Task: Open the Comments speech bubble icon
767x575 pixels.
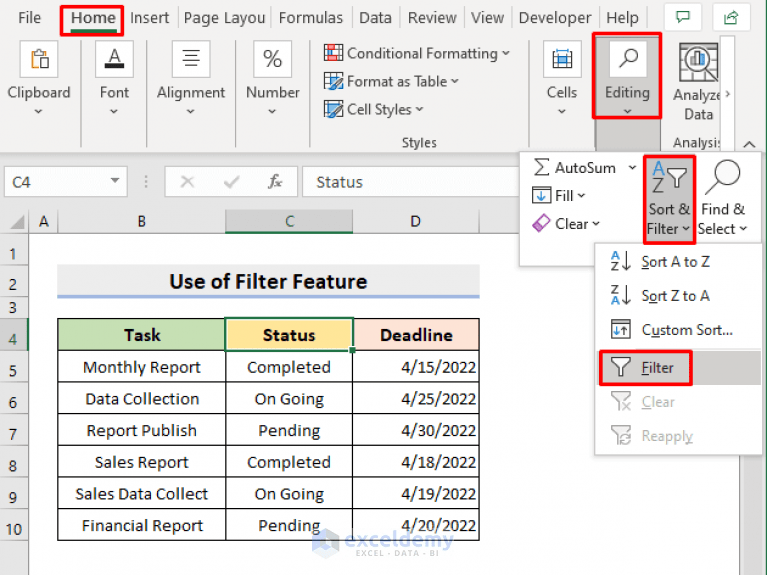Action: tap(683, 18)
